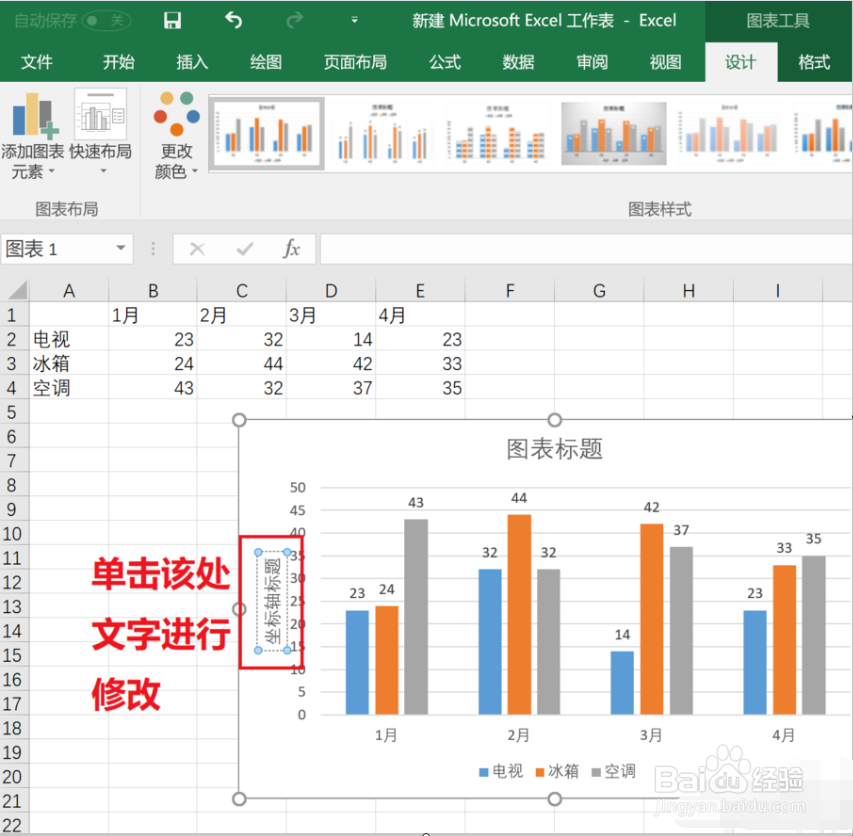Viewport: 853px width, 836px height.
Task: Click the 电视 legend entry
Action: pyautogui.click(x=500, y=771)
